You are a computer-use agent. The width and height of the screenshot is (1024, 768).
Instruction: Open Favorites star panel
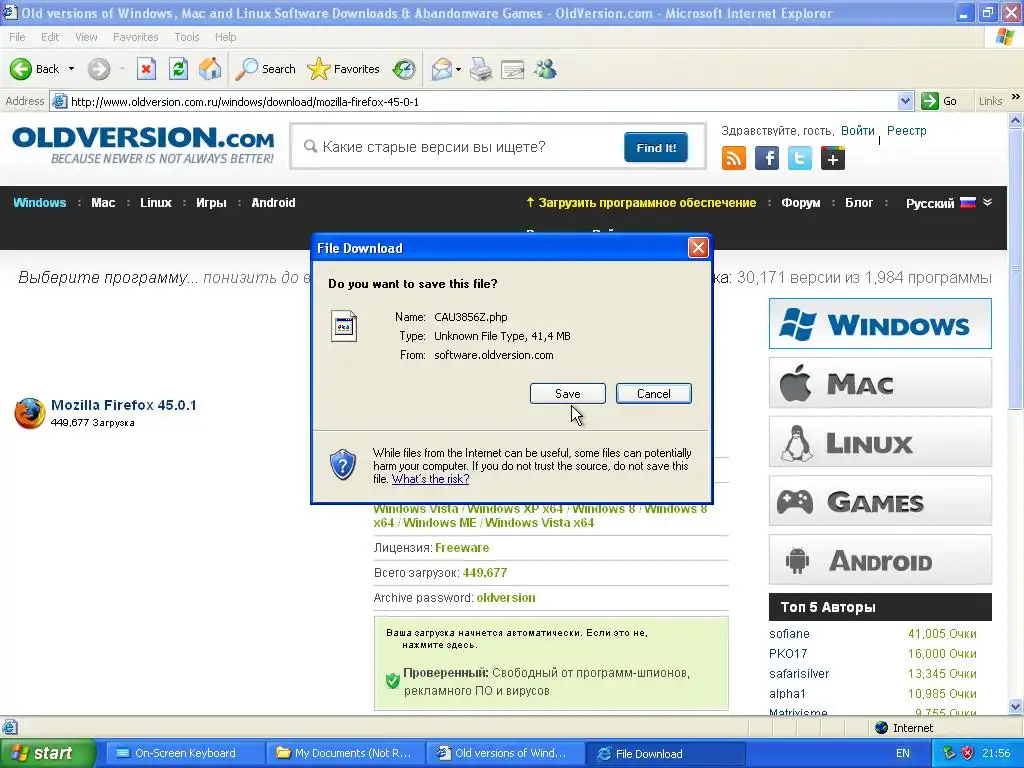(x=344, y=69)
